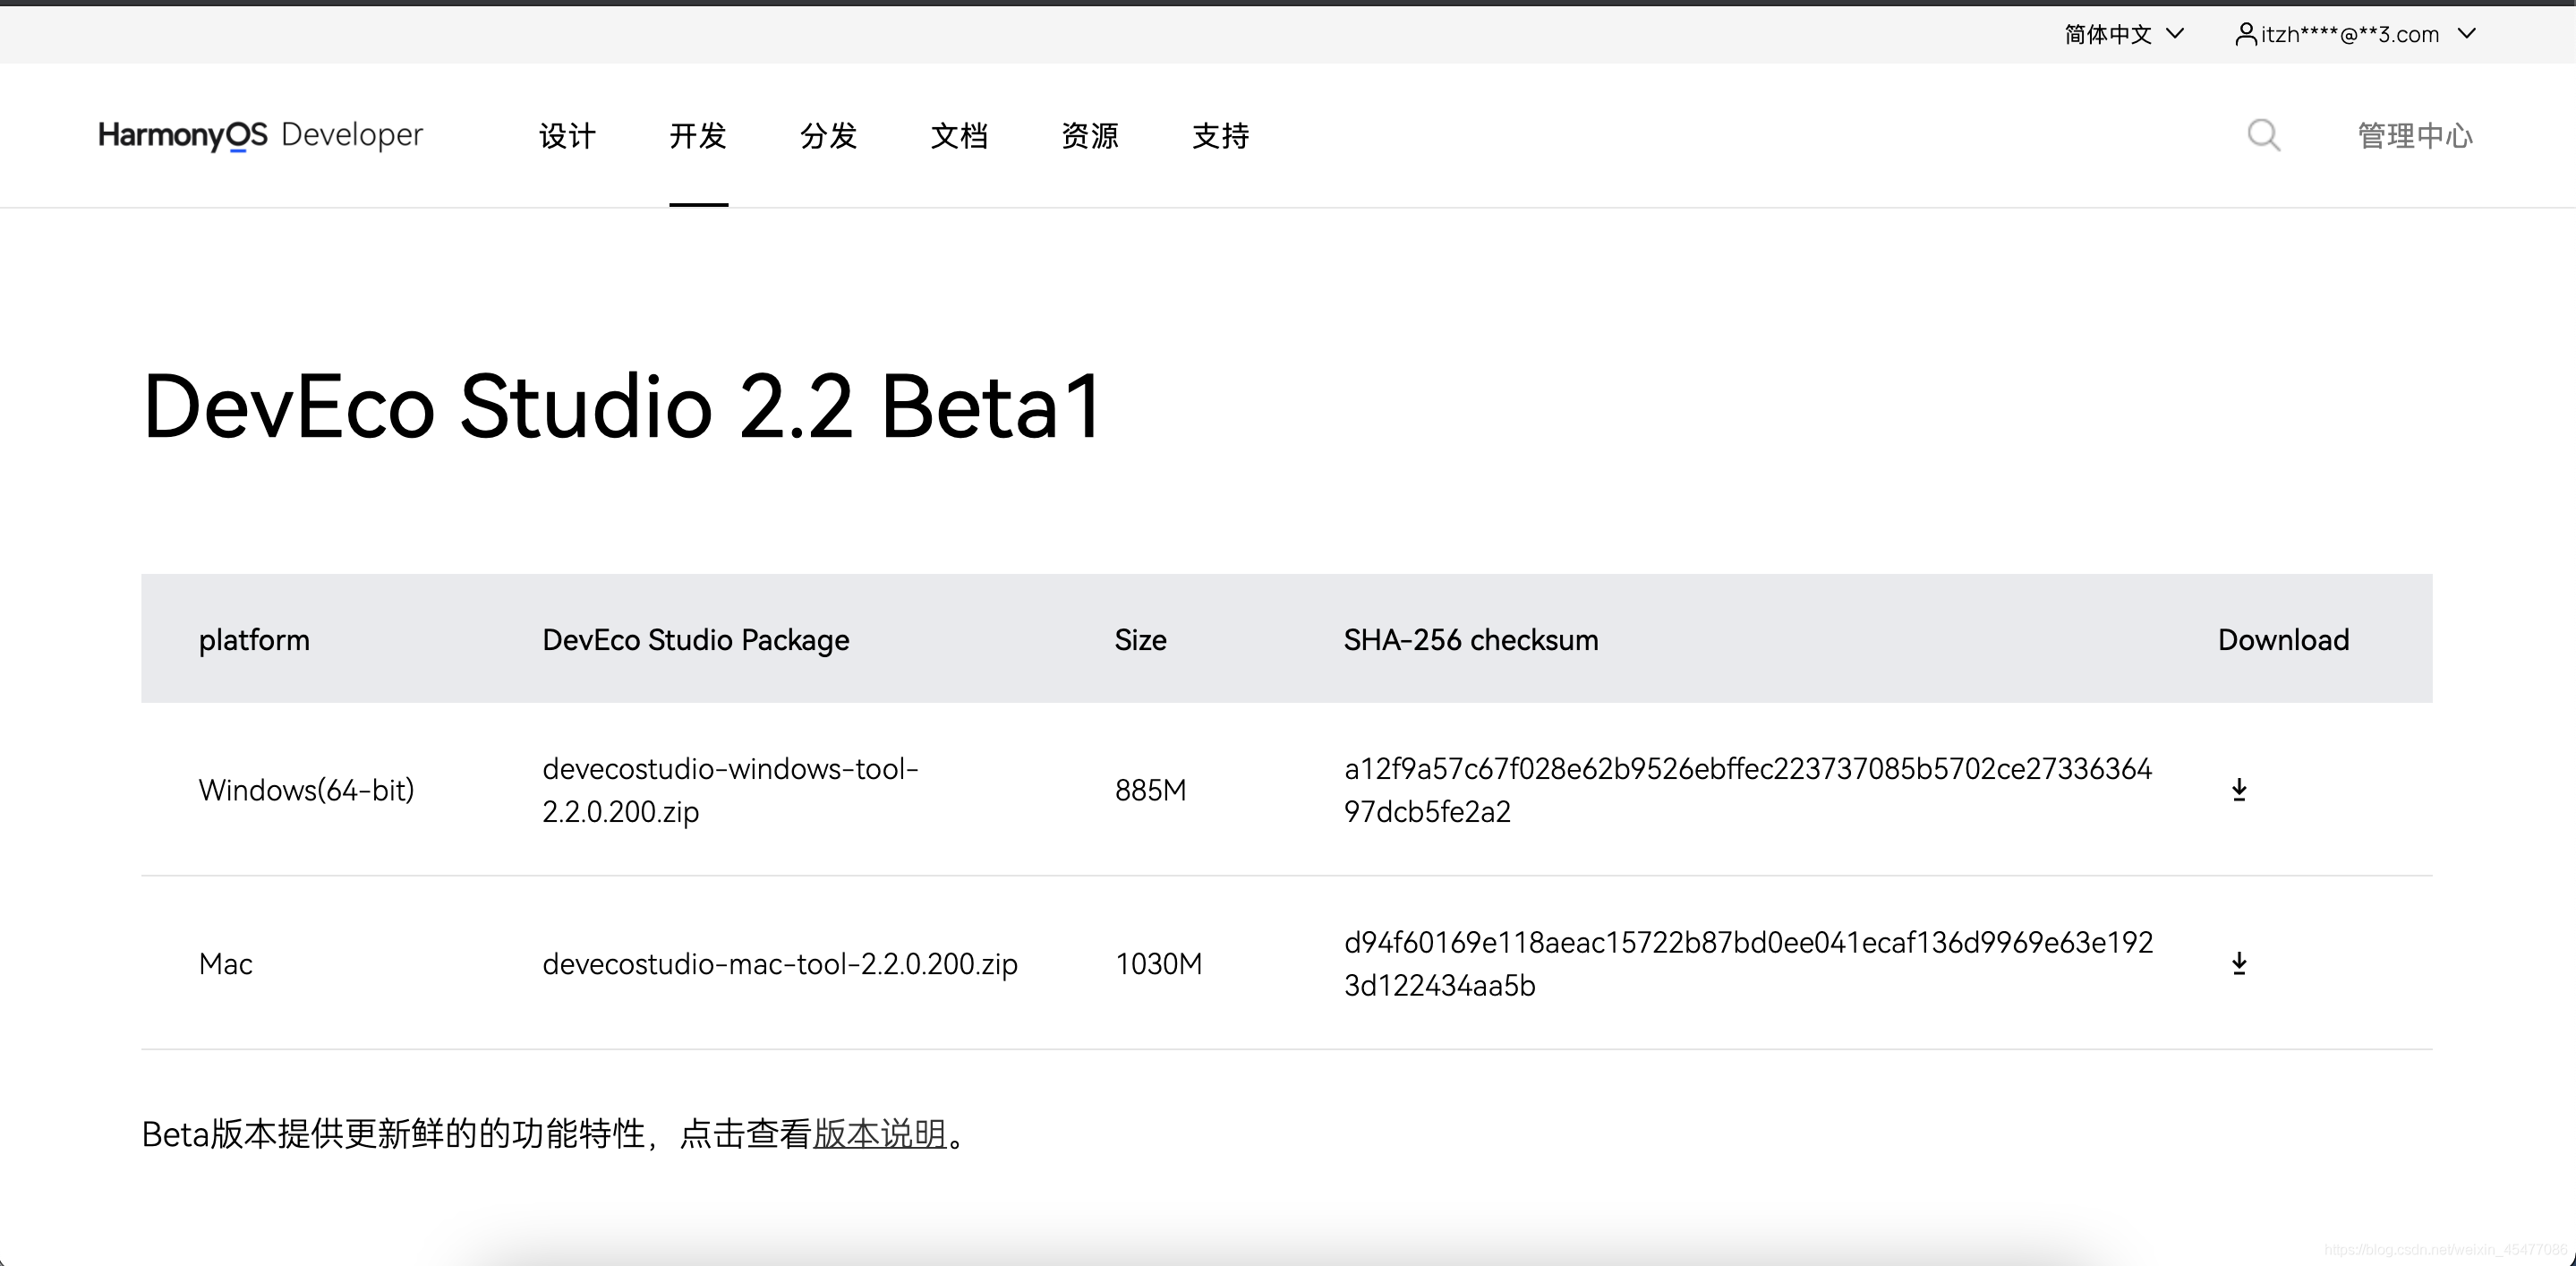Click the Windows(64-bit) platform cell
2576x1266 pixels.
[x=306, y=790]
